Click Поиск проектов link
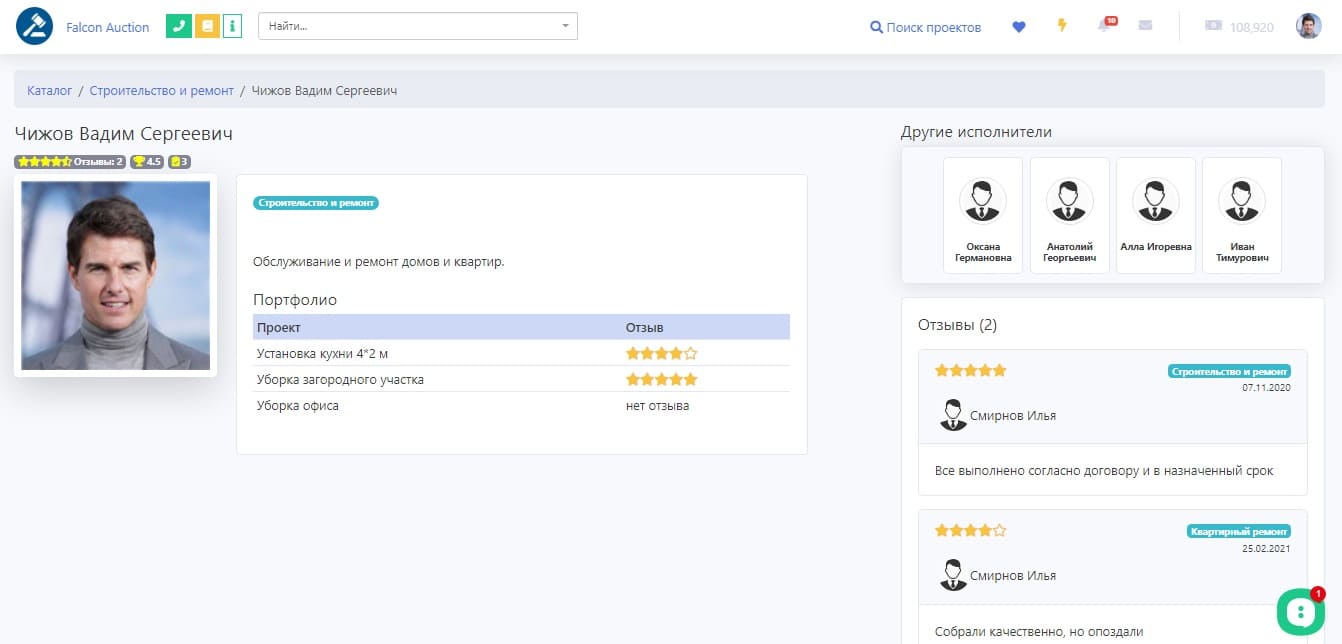Image resolution: width=1342 pixels, height=644 pixels. [x=925, y=27]
